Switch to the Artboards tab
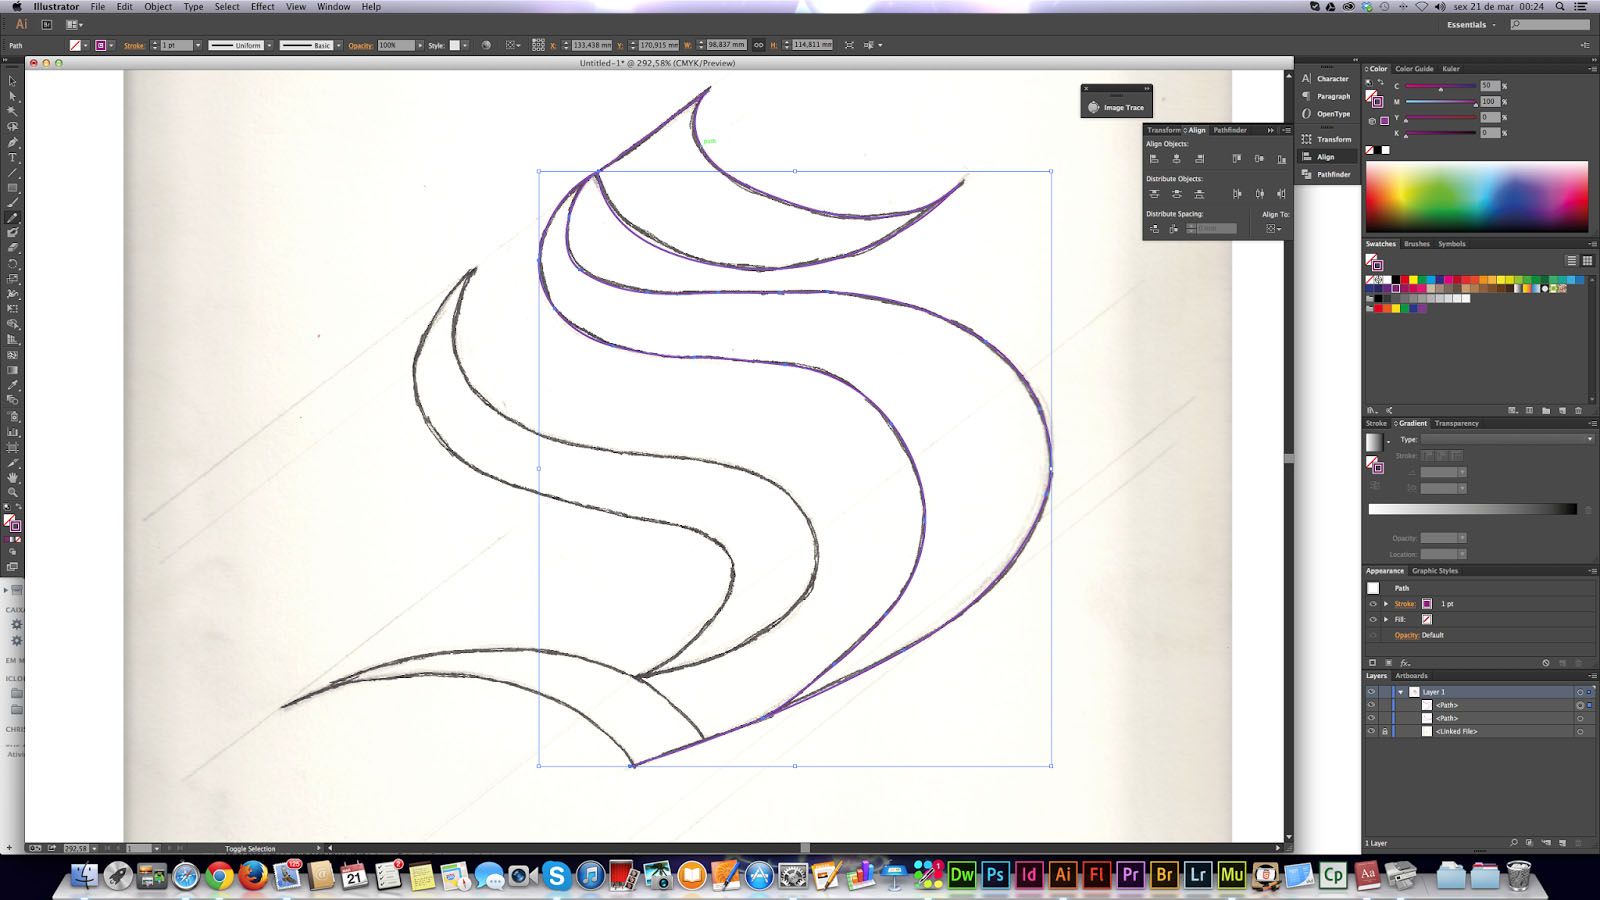 click(1411, 676)
